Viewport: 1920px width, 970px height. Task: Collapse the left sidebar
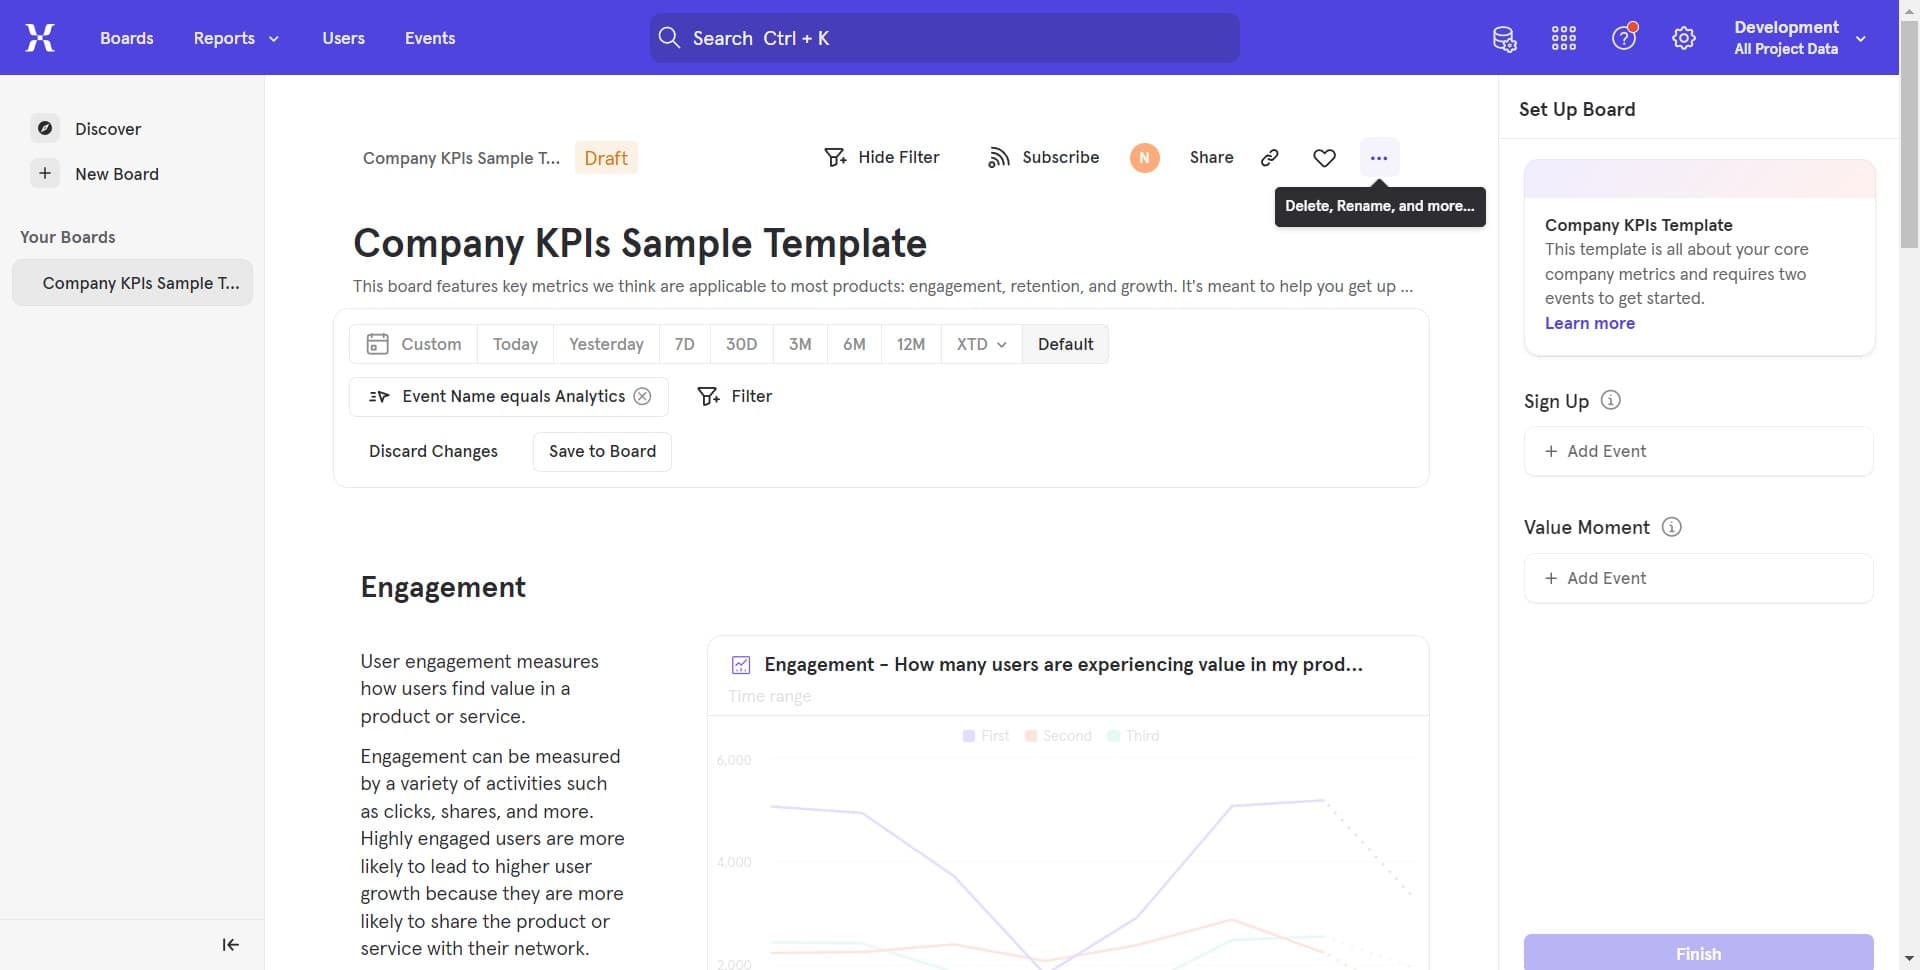230,945
